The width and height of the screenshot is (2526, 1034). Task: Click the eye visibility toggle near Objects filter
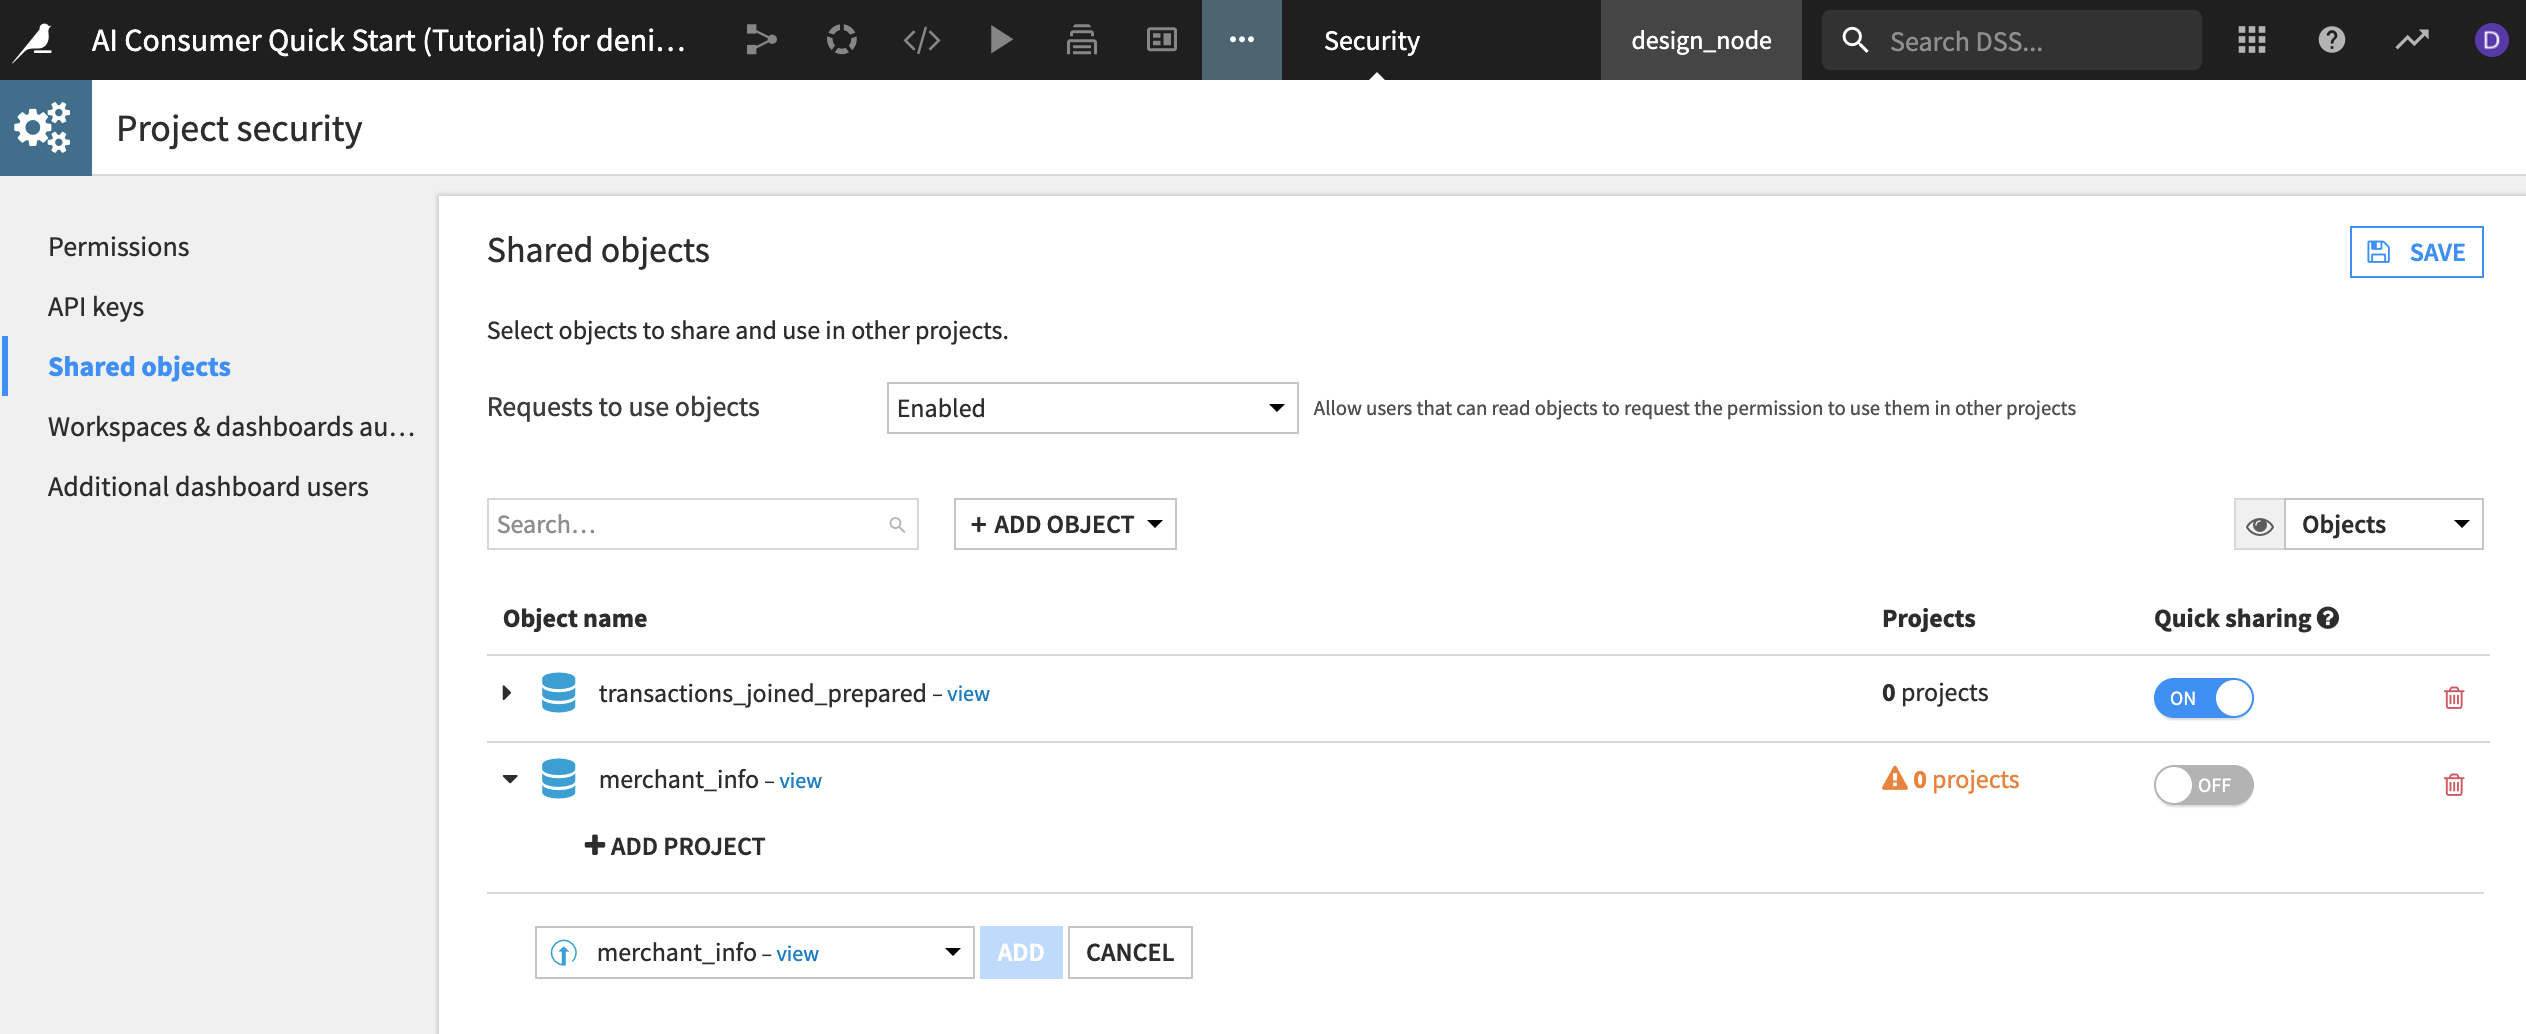click(2261, 523)
